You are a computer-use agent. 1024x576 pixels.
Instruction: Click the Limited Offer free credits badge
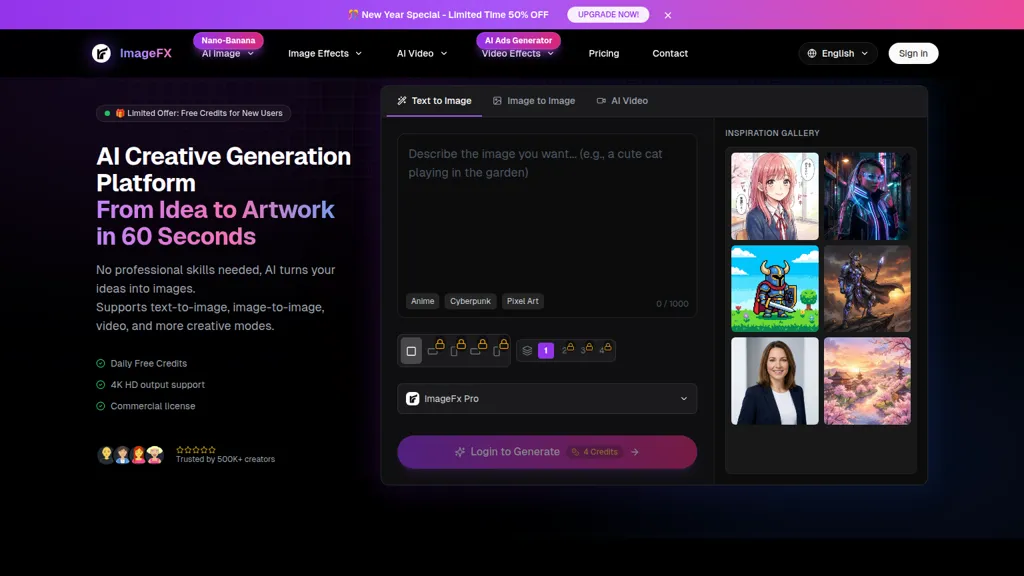click(x=193, y=113)
